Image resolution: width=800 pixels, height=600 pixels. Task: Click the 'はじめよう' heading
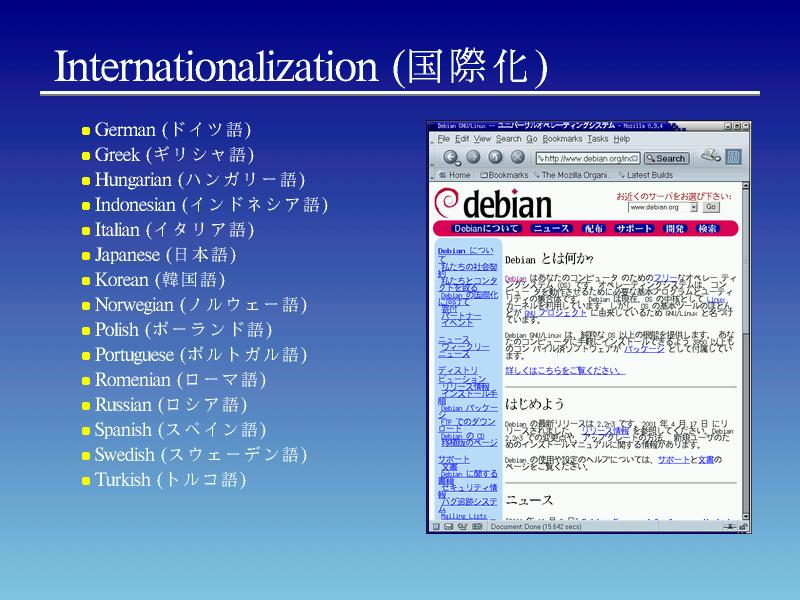coord(535,404)
